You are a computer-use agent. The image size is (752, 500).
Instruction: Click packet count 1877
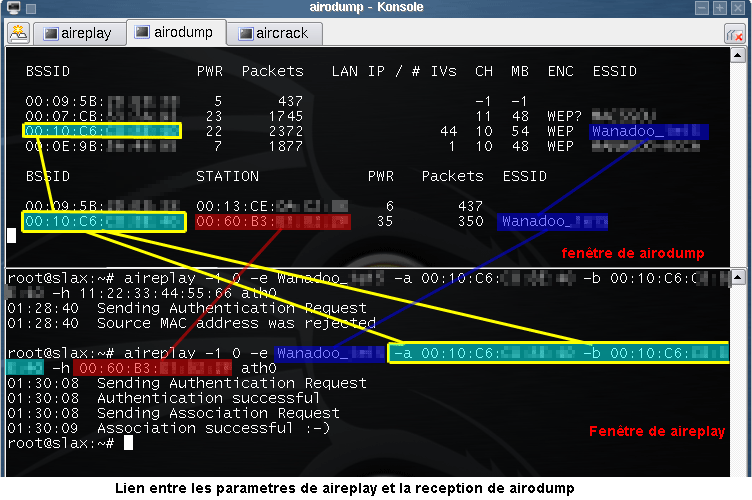pos(286,146)
